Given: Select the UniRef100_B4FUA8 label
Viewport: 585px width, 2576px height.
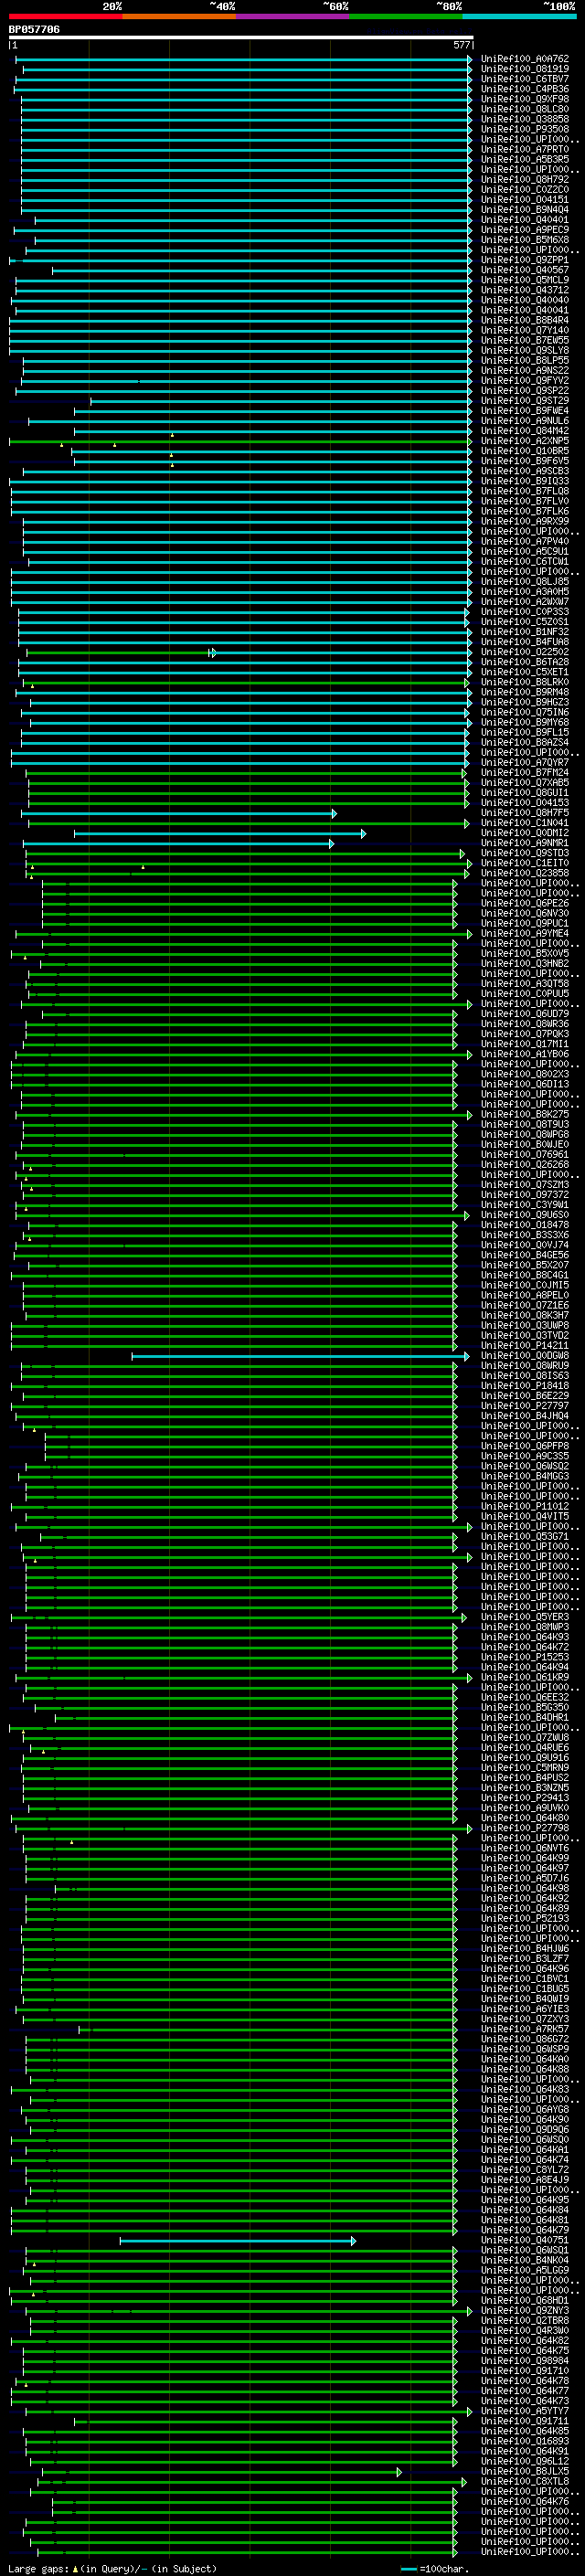Looking at the screenshot, I should (525, 642).
